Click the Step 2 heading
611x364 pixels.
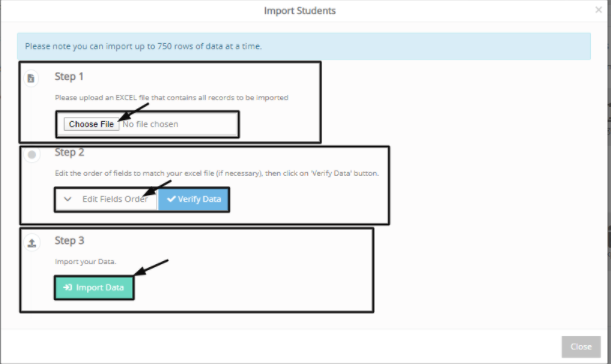[x=69, y=152]
